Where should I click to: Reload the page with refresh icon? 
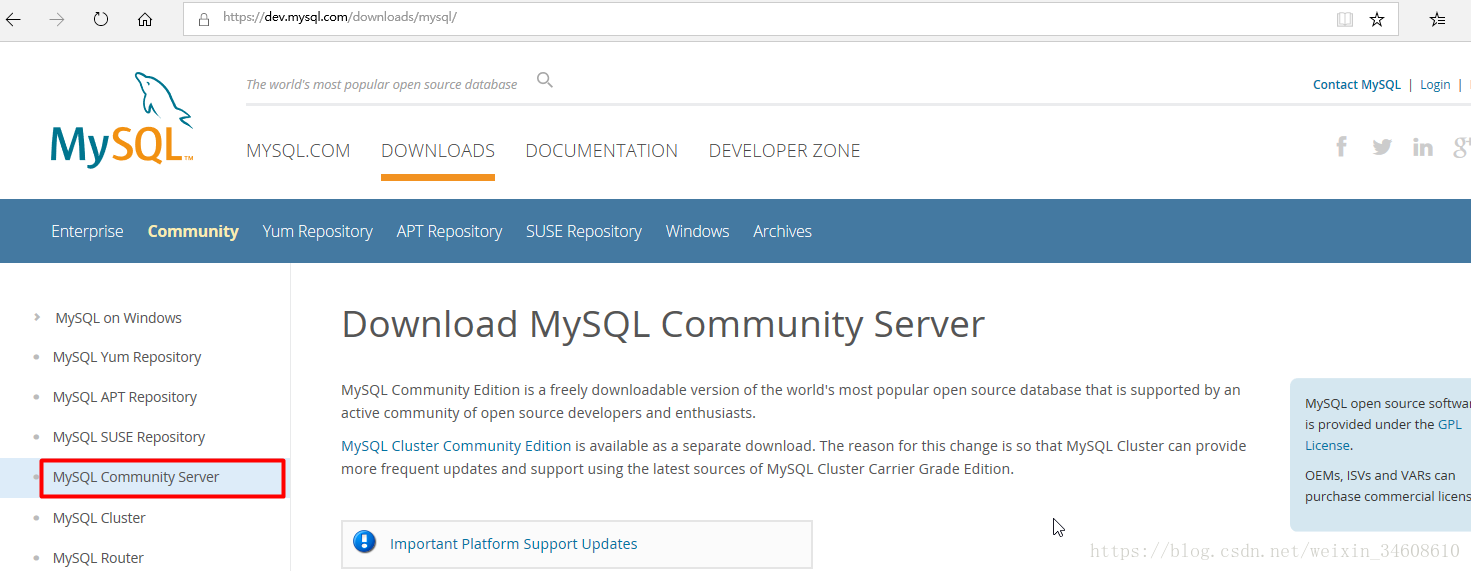[x=101, y=19]
